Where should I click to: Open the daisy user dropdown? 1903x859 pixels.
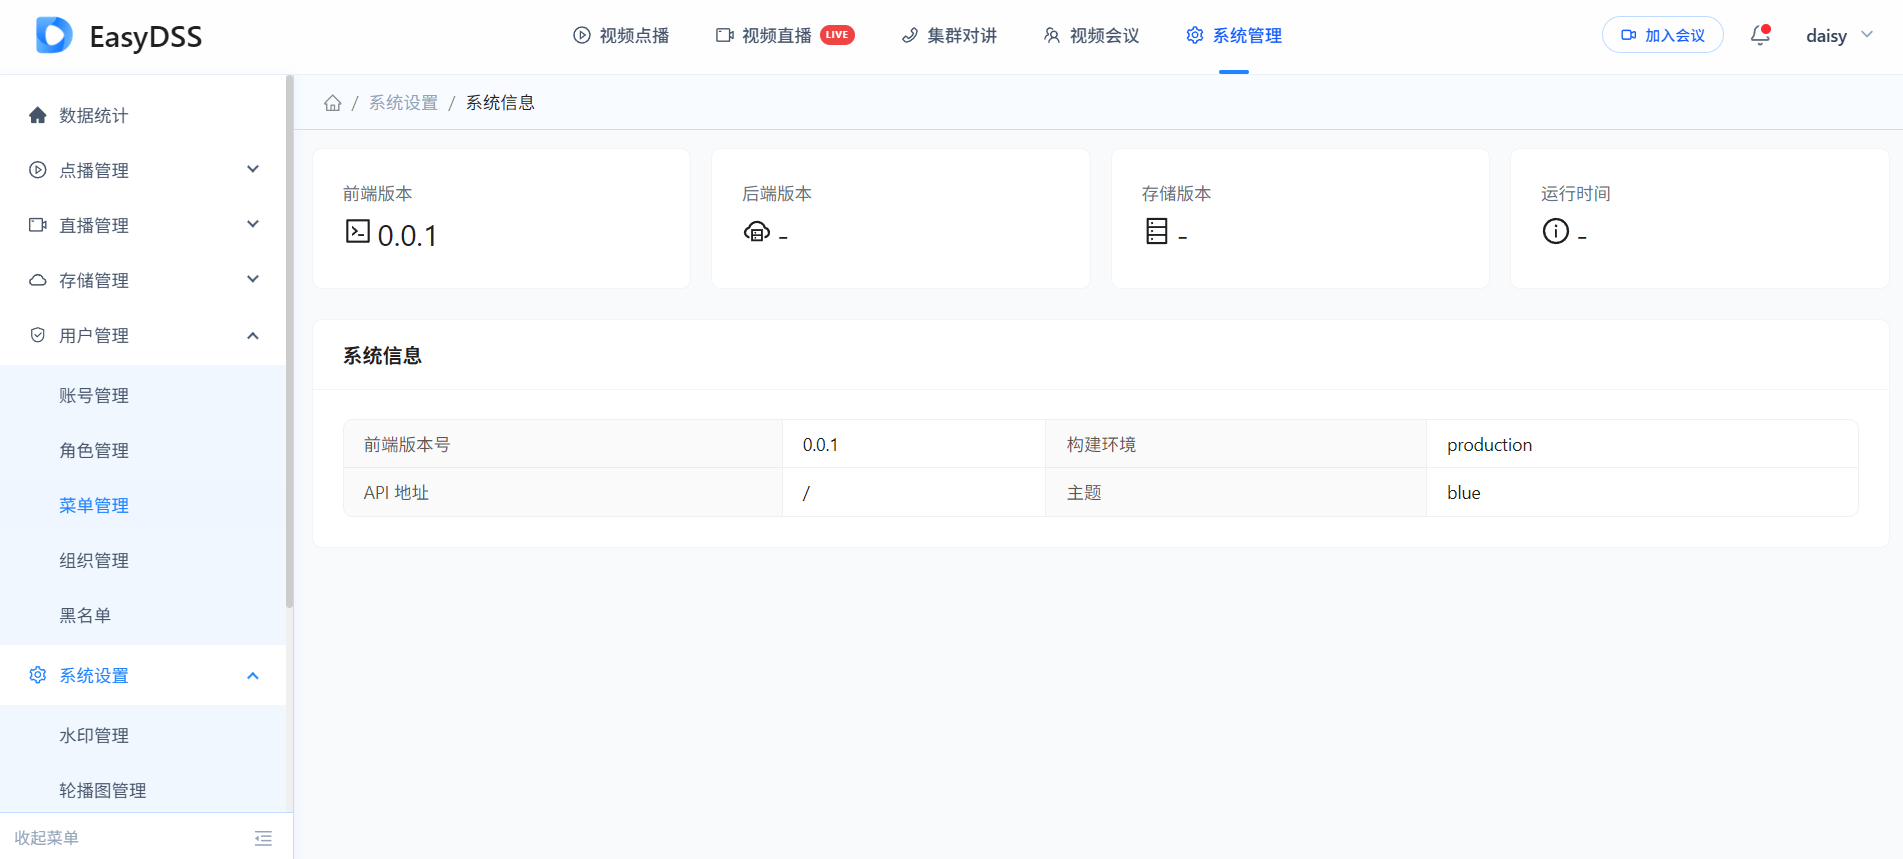(1839, 35)
